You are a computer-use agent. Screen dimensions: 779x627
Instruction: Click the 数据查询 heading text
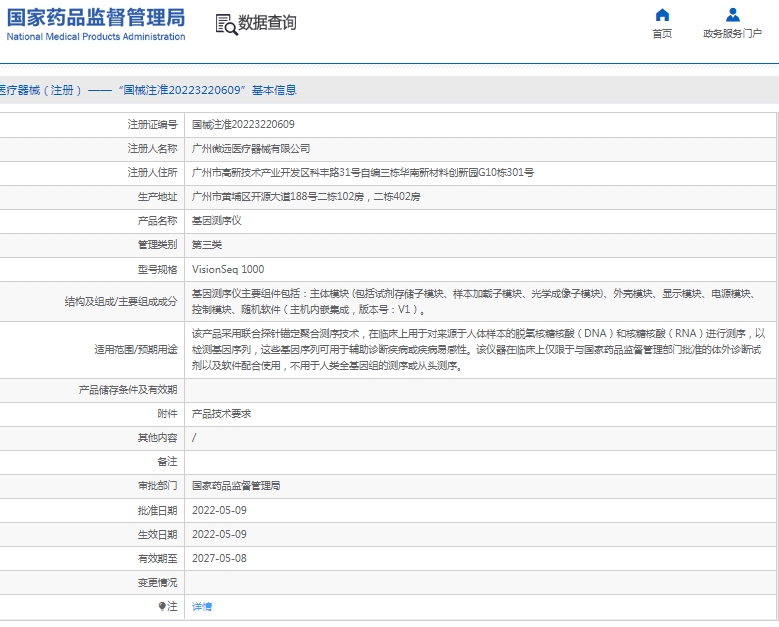pos(267,23)
